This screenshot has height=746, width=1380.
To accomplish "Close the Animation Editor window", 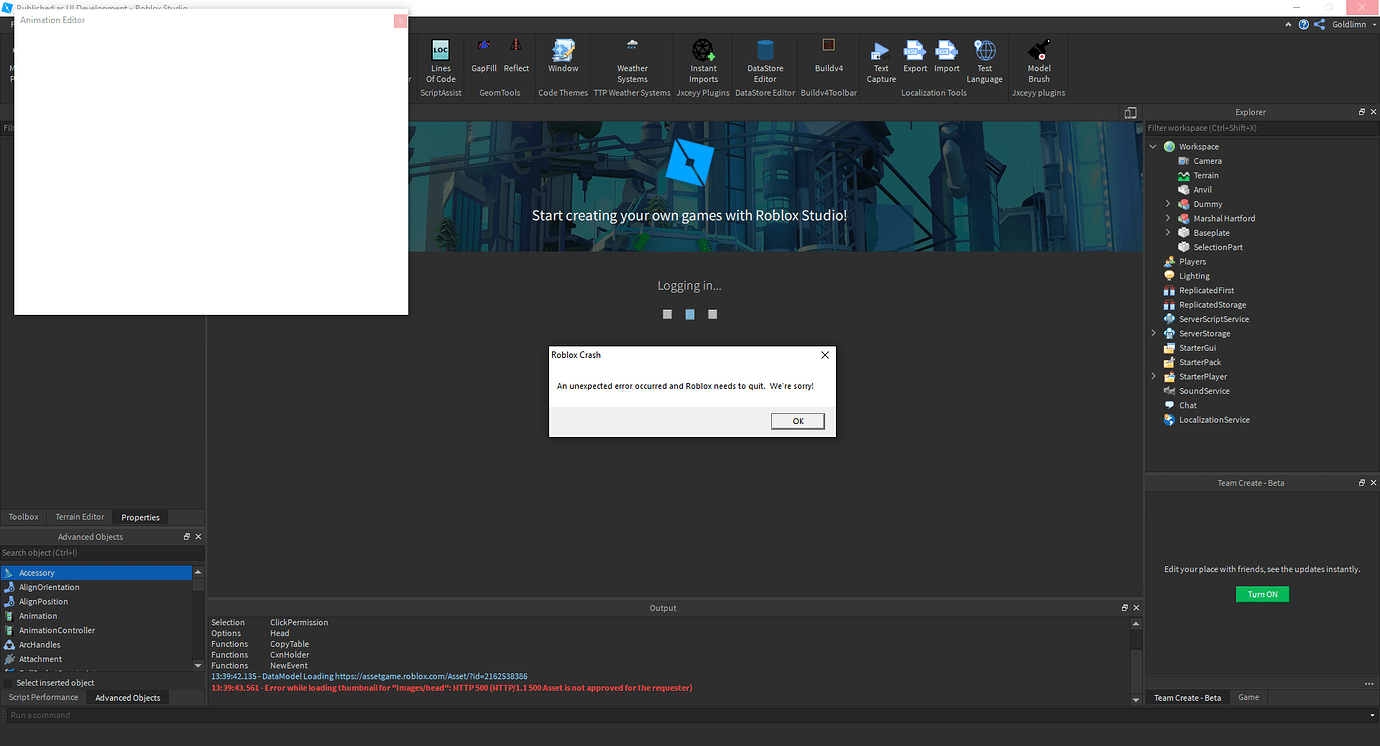I will click(400, 20).
